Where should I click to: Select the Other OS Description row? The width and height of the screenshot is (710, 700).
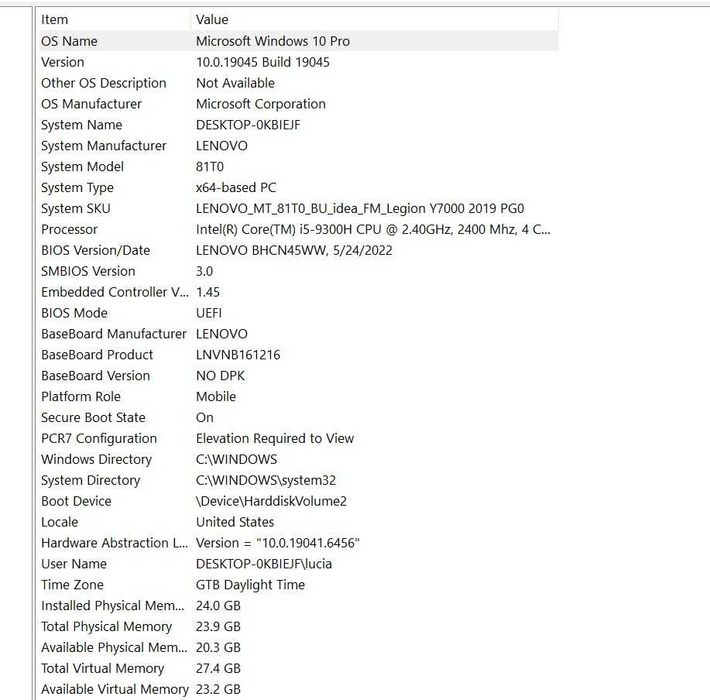[297, 83]
